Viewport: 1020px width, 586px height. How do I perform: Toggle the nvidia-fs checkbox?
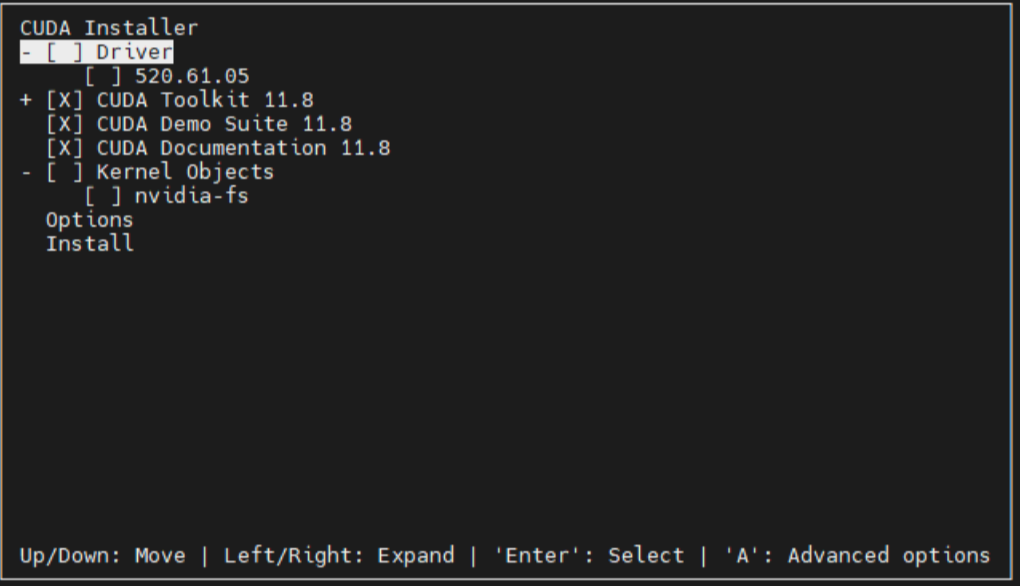point(103,196)
